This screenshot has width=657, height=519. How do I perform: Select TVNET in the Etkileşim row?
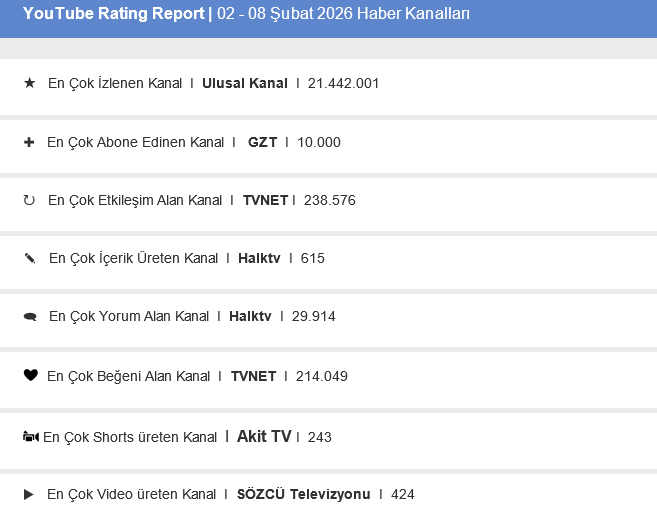tap(265, 200)
